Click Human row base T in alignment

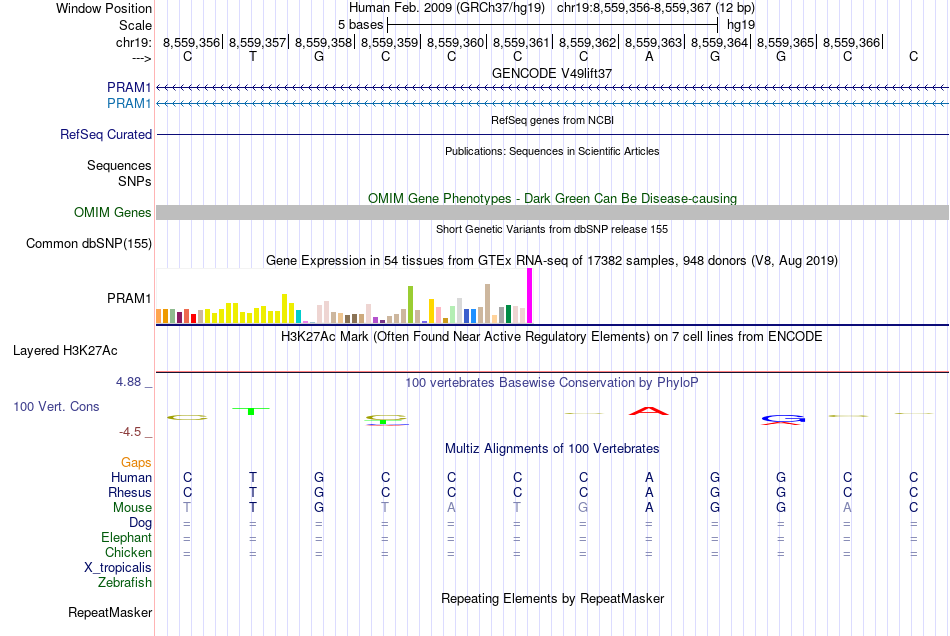tap(253, 477)
